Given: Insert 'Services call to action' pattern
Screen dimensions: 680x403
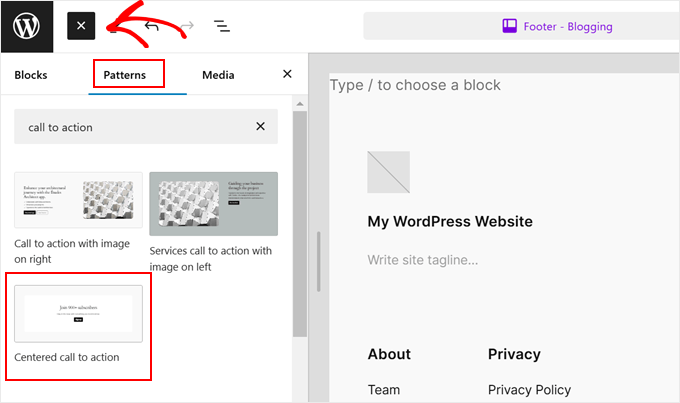Looking at the screenshot, I should coord(213,204).
